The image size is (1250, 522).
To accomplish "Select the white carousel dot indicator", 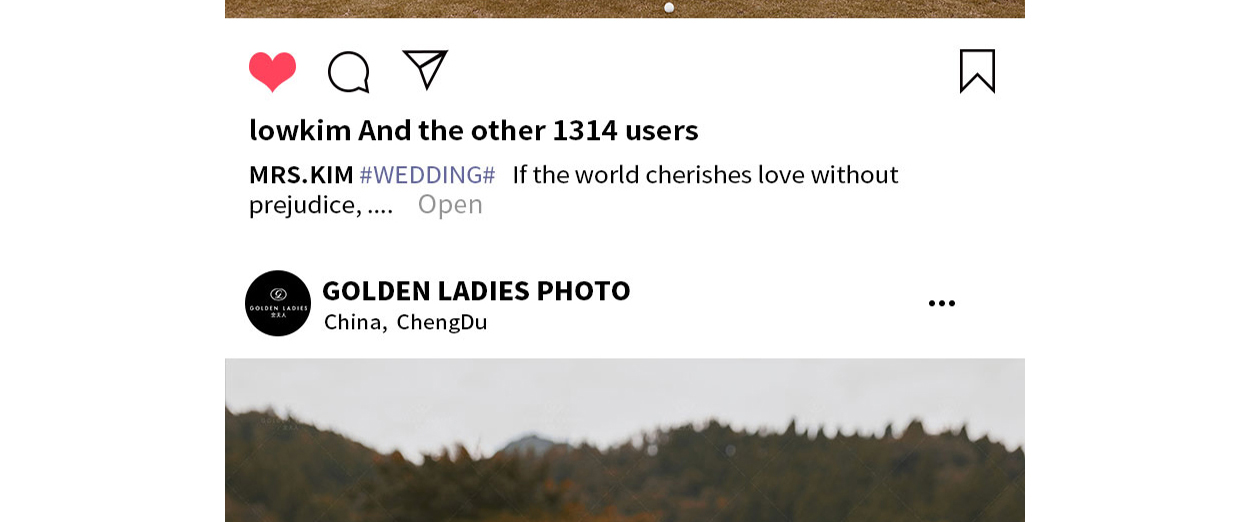I will (x=669, y=7).
